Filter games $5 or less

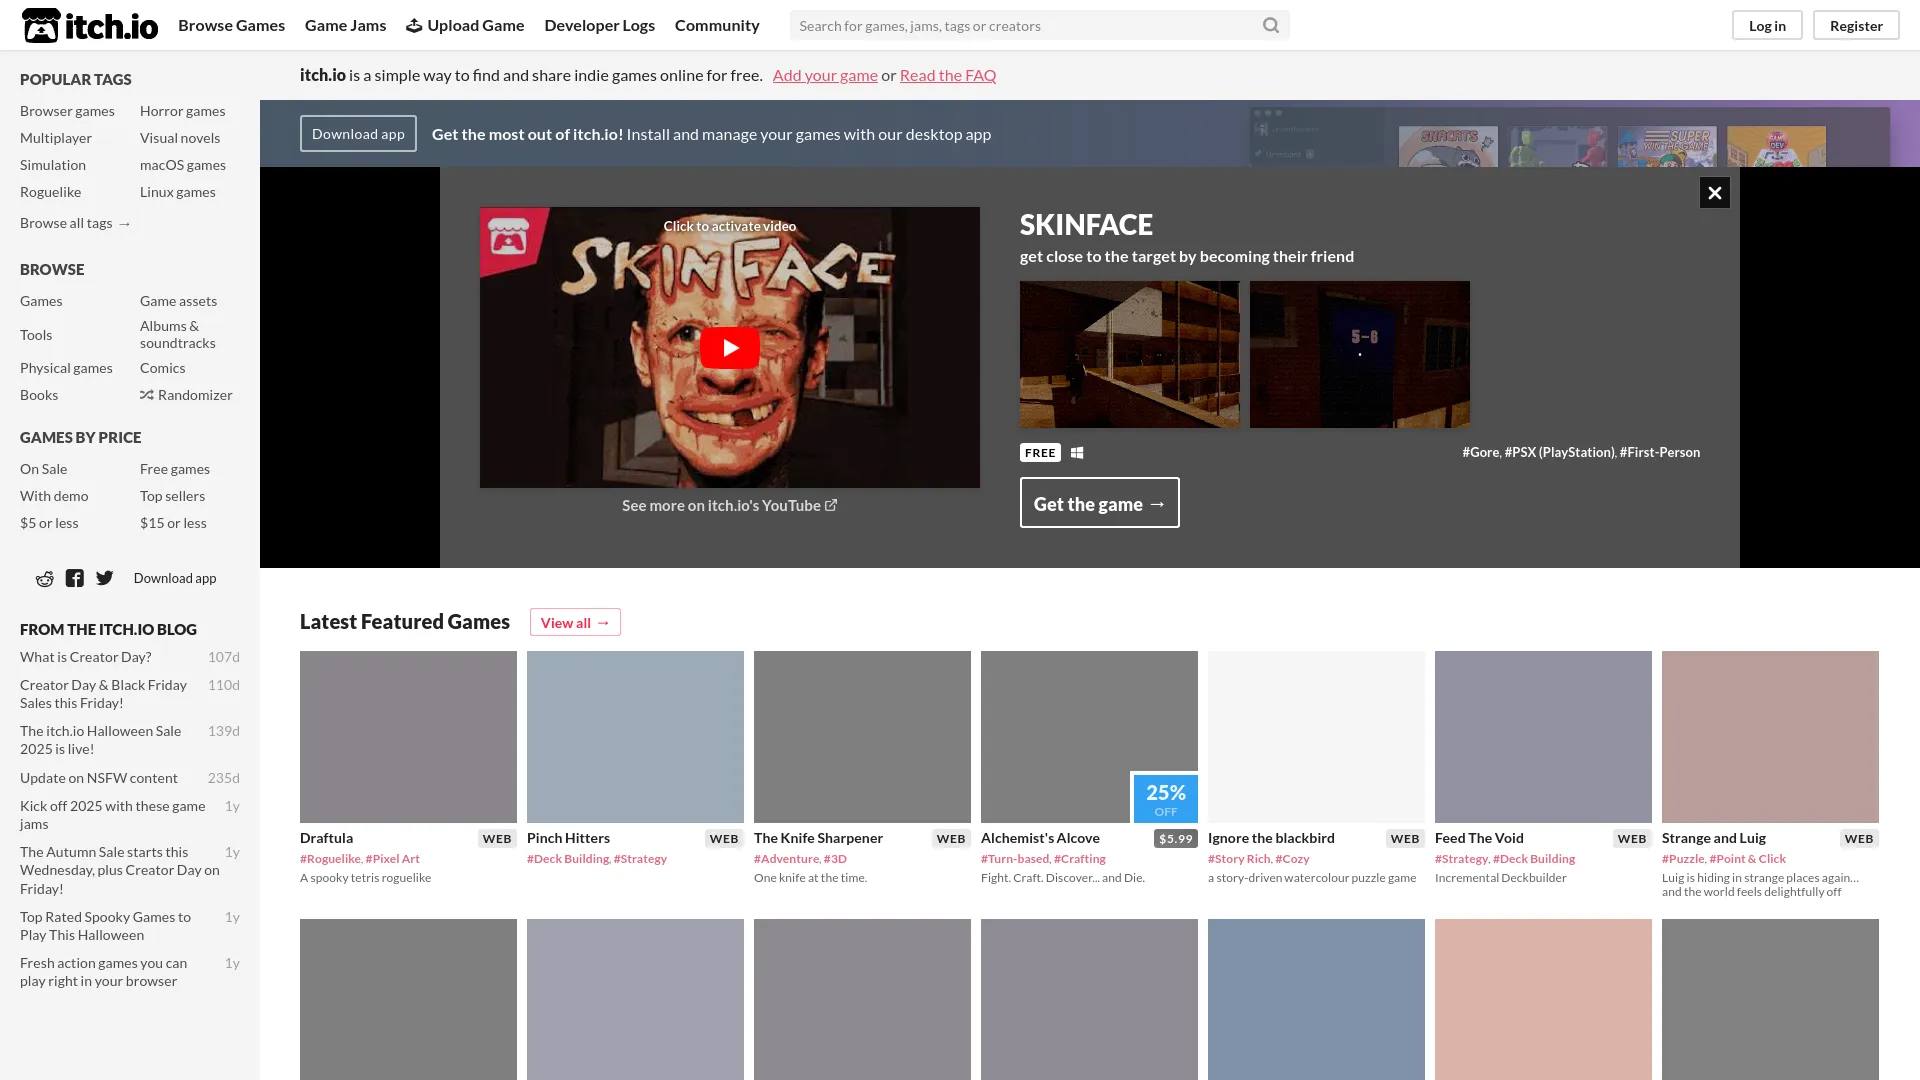49,523
